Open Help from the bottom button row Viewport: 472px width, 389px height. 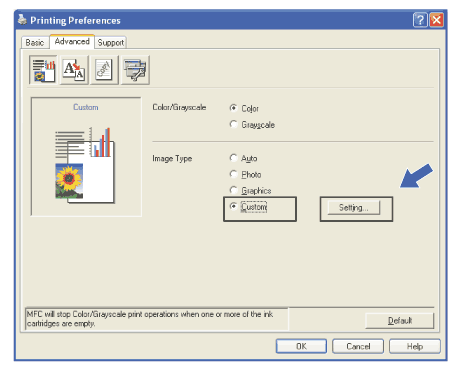pos(415,346)
